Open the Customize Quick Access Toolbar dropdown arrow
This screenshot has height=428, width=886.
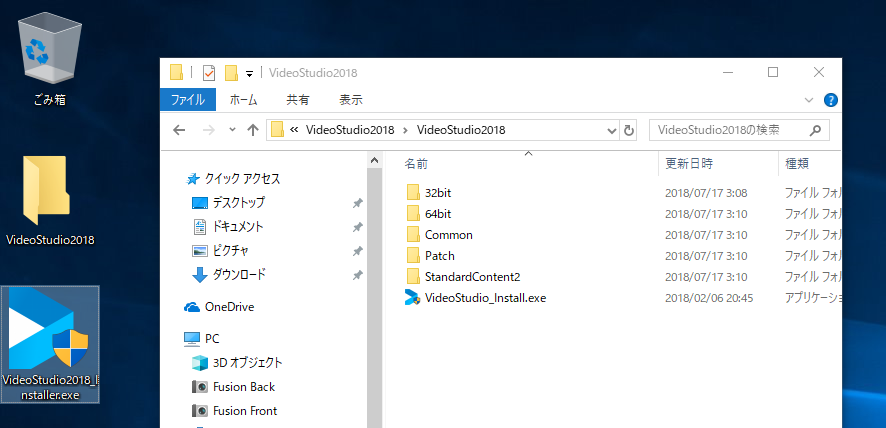pyautogui.click(x=249, y=74)
